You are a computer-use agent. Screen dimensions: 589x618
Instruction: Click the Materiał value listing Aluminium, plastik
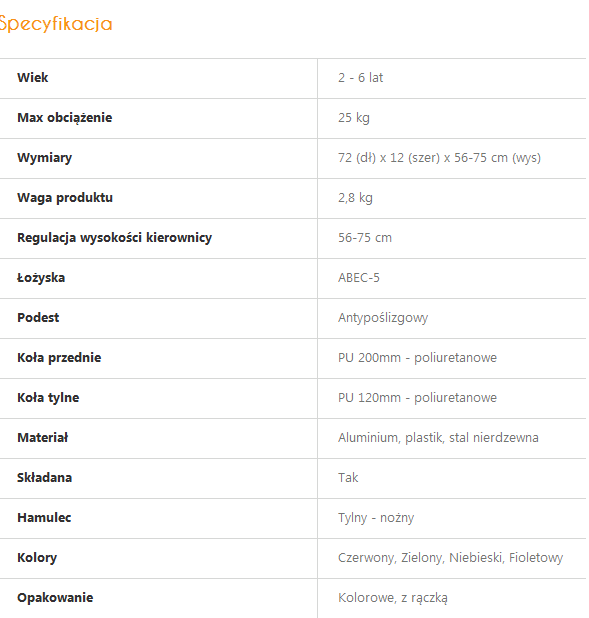coord(438,438)
